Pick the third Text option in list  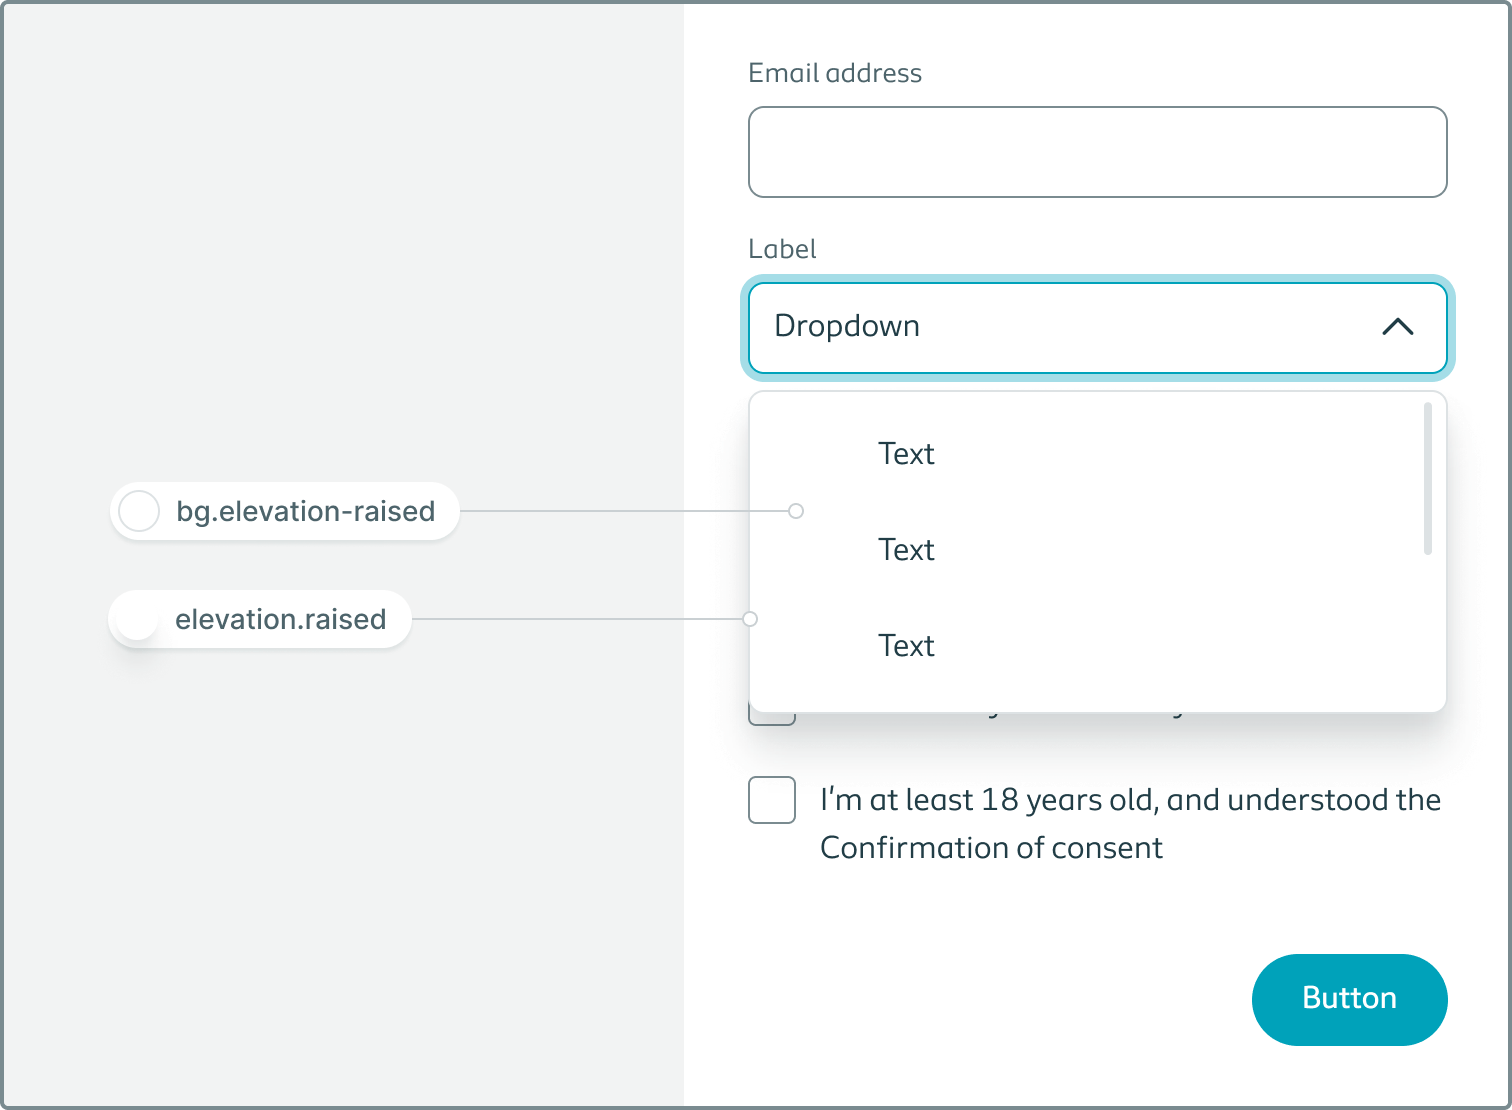click(x=906, y=646)
